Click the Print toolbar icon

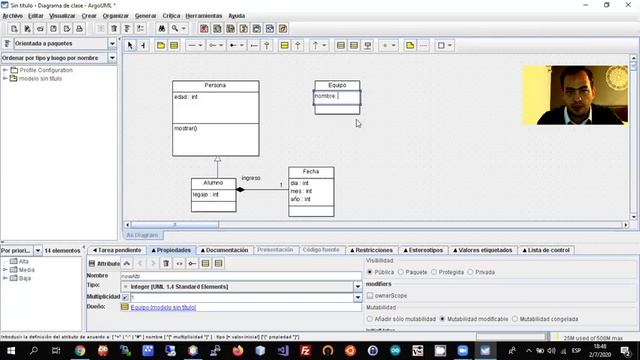click(79, 29)
